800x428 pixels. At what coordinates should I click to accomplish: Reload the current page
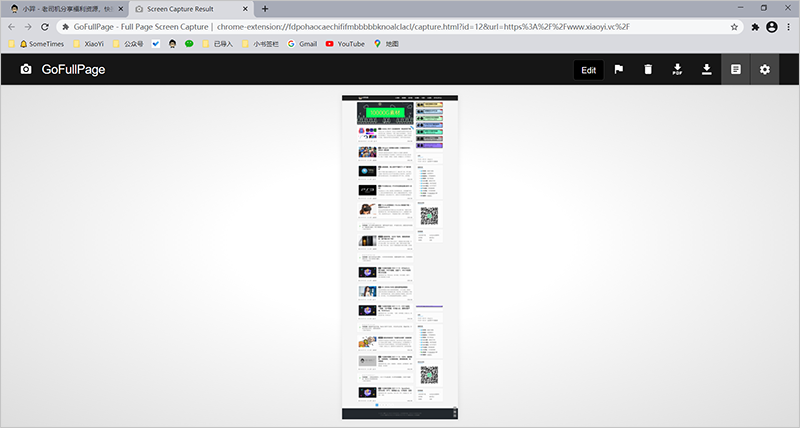click(x=45, y=27)
